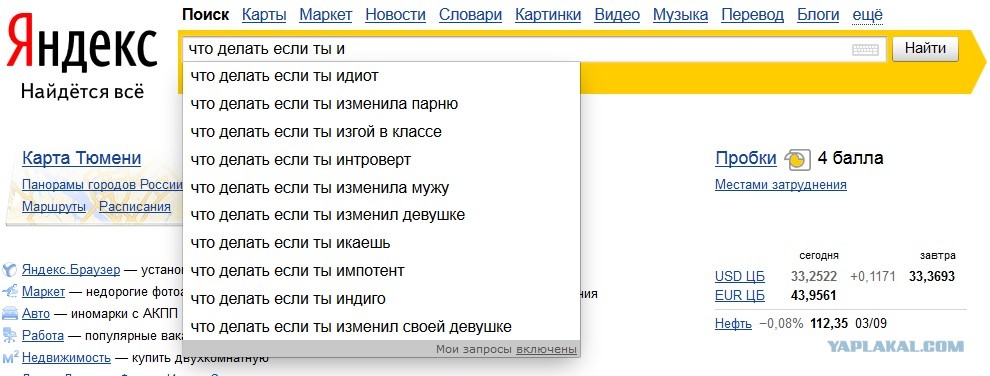Choose suggestion ending with 'индиго'
The height and width of the screenshot is (376, 990).
click(381, 298)
